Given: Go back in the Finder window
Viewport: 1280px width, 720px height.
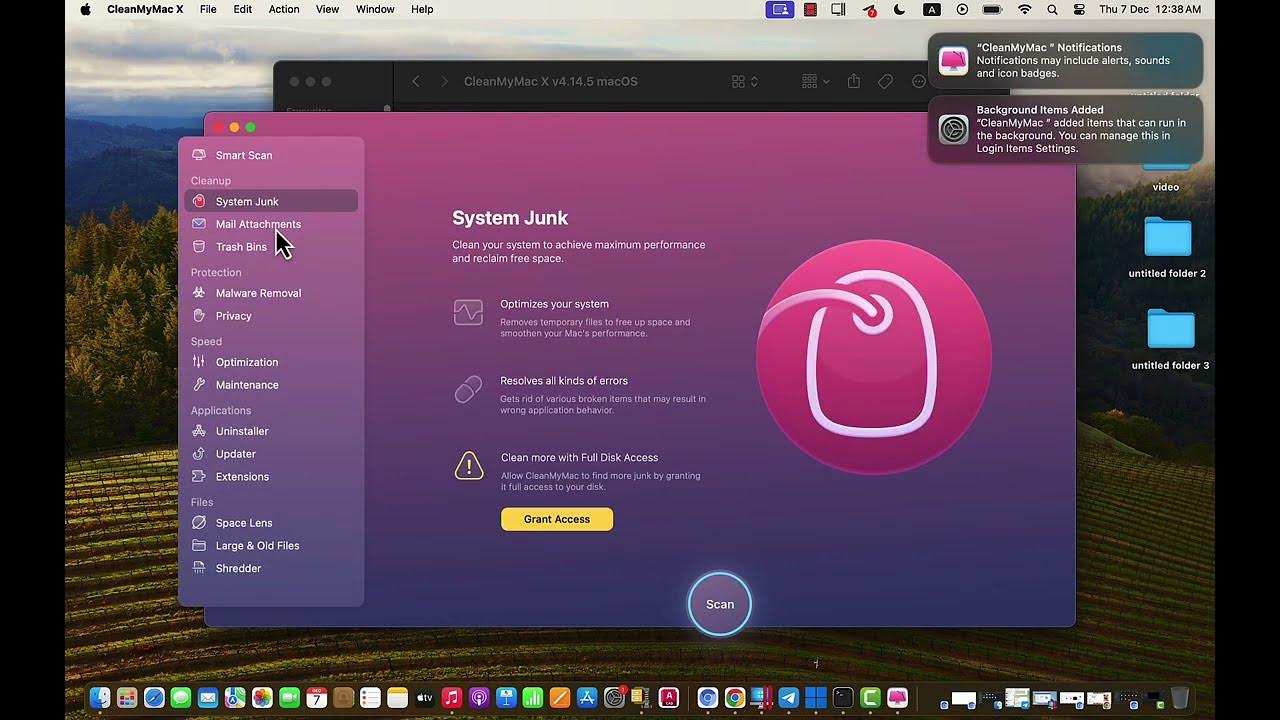Looking at the screenshot, I should [x=416, y=81].
